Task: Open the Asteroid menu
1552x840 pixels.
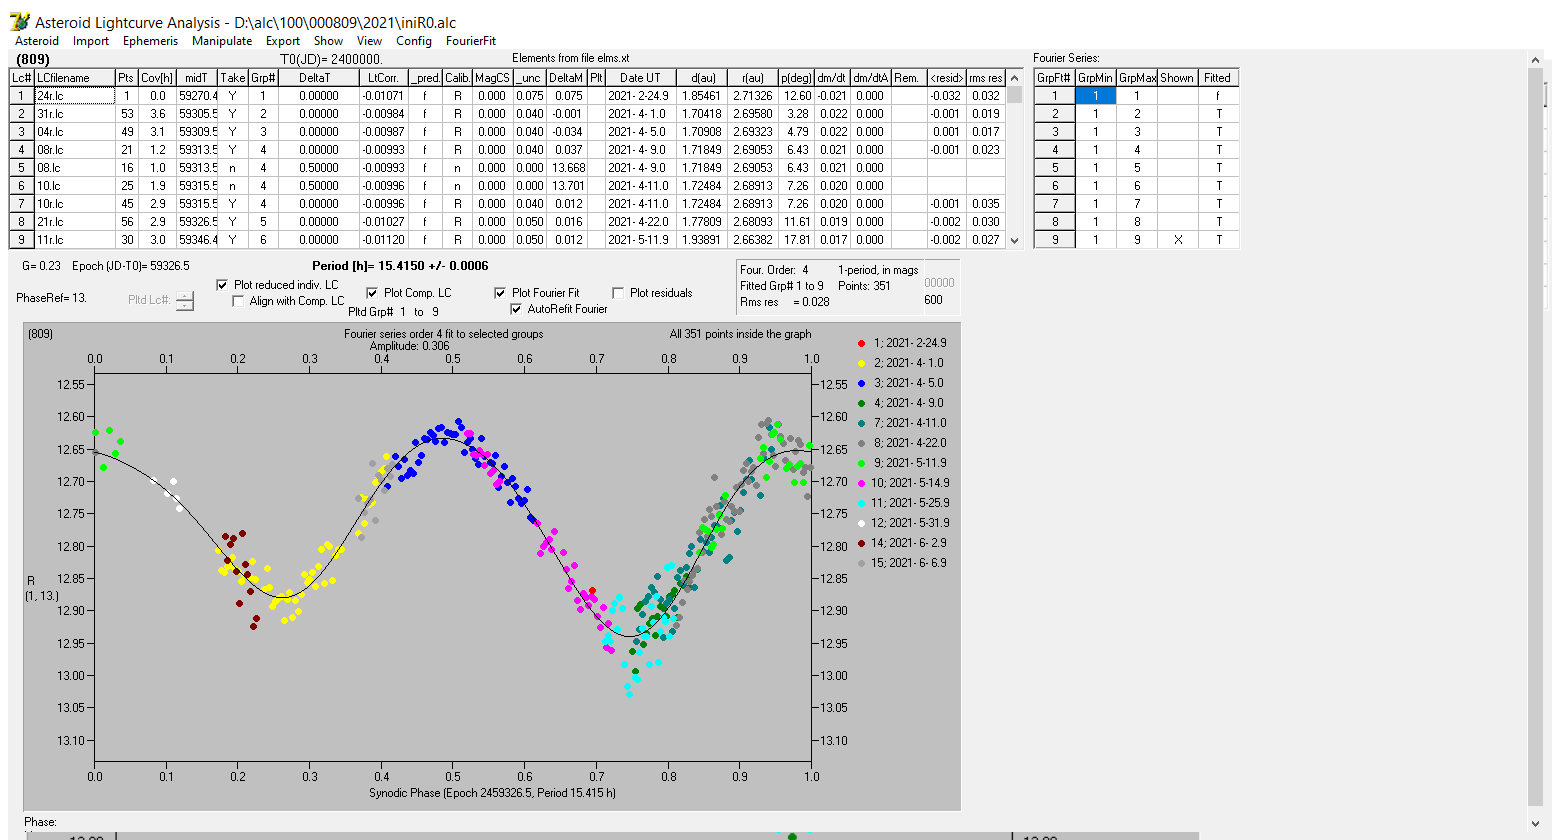Action: pos(37,41)
